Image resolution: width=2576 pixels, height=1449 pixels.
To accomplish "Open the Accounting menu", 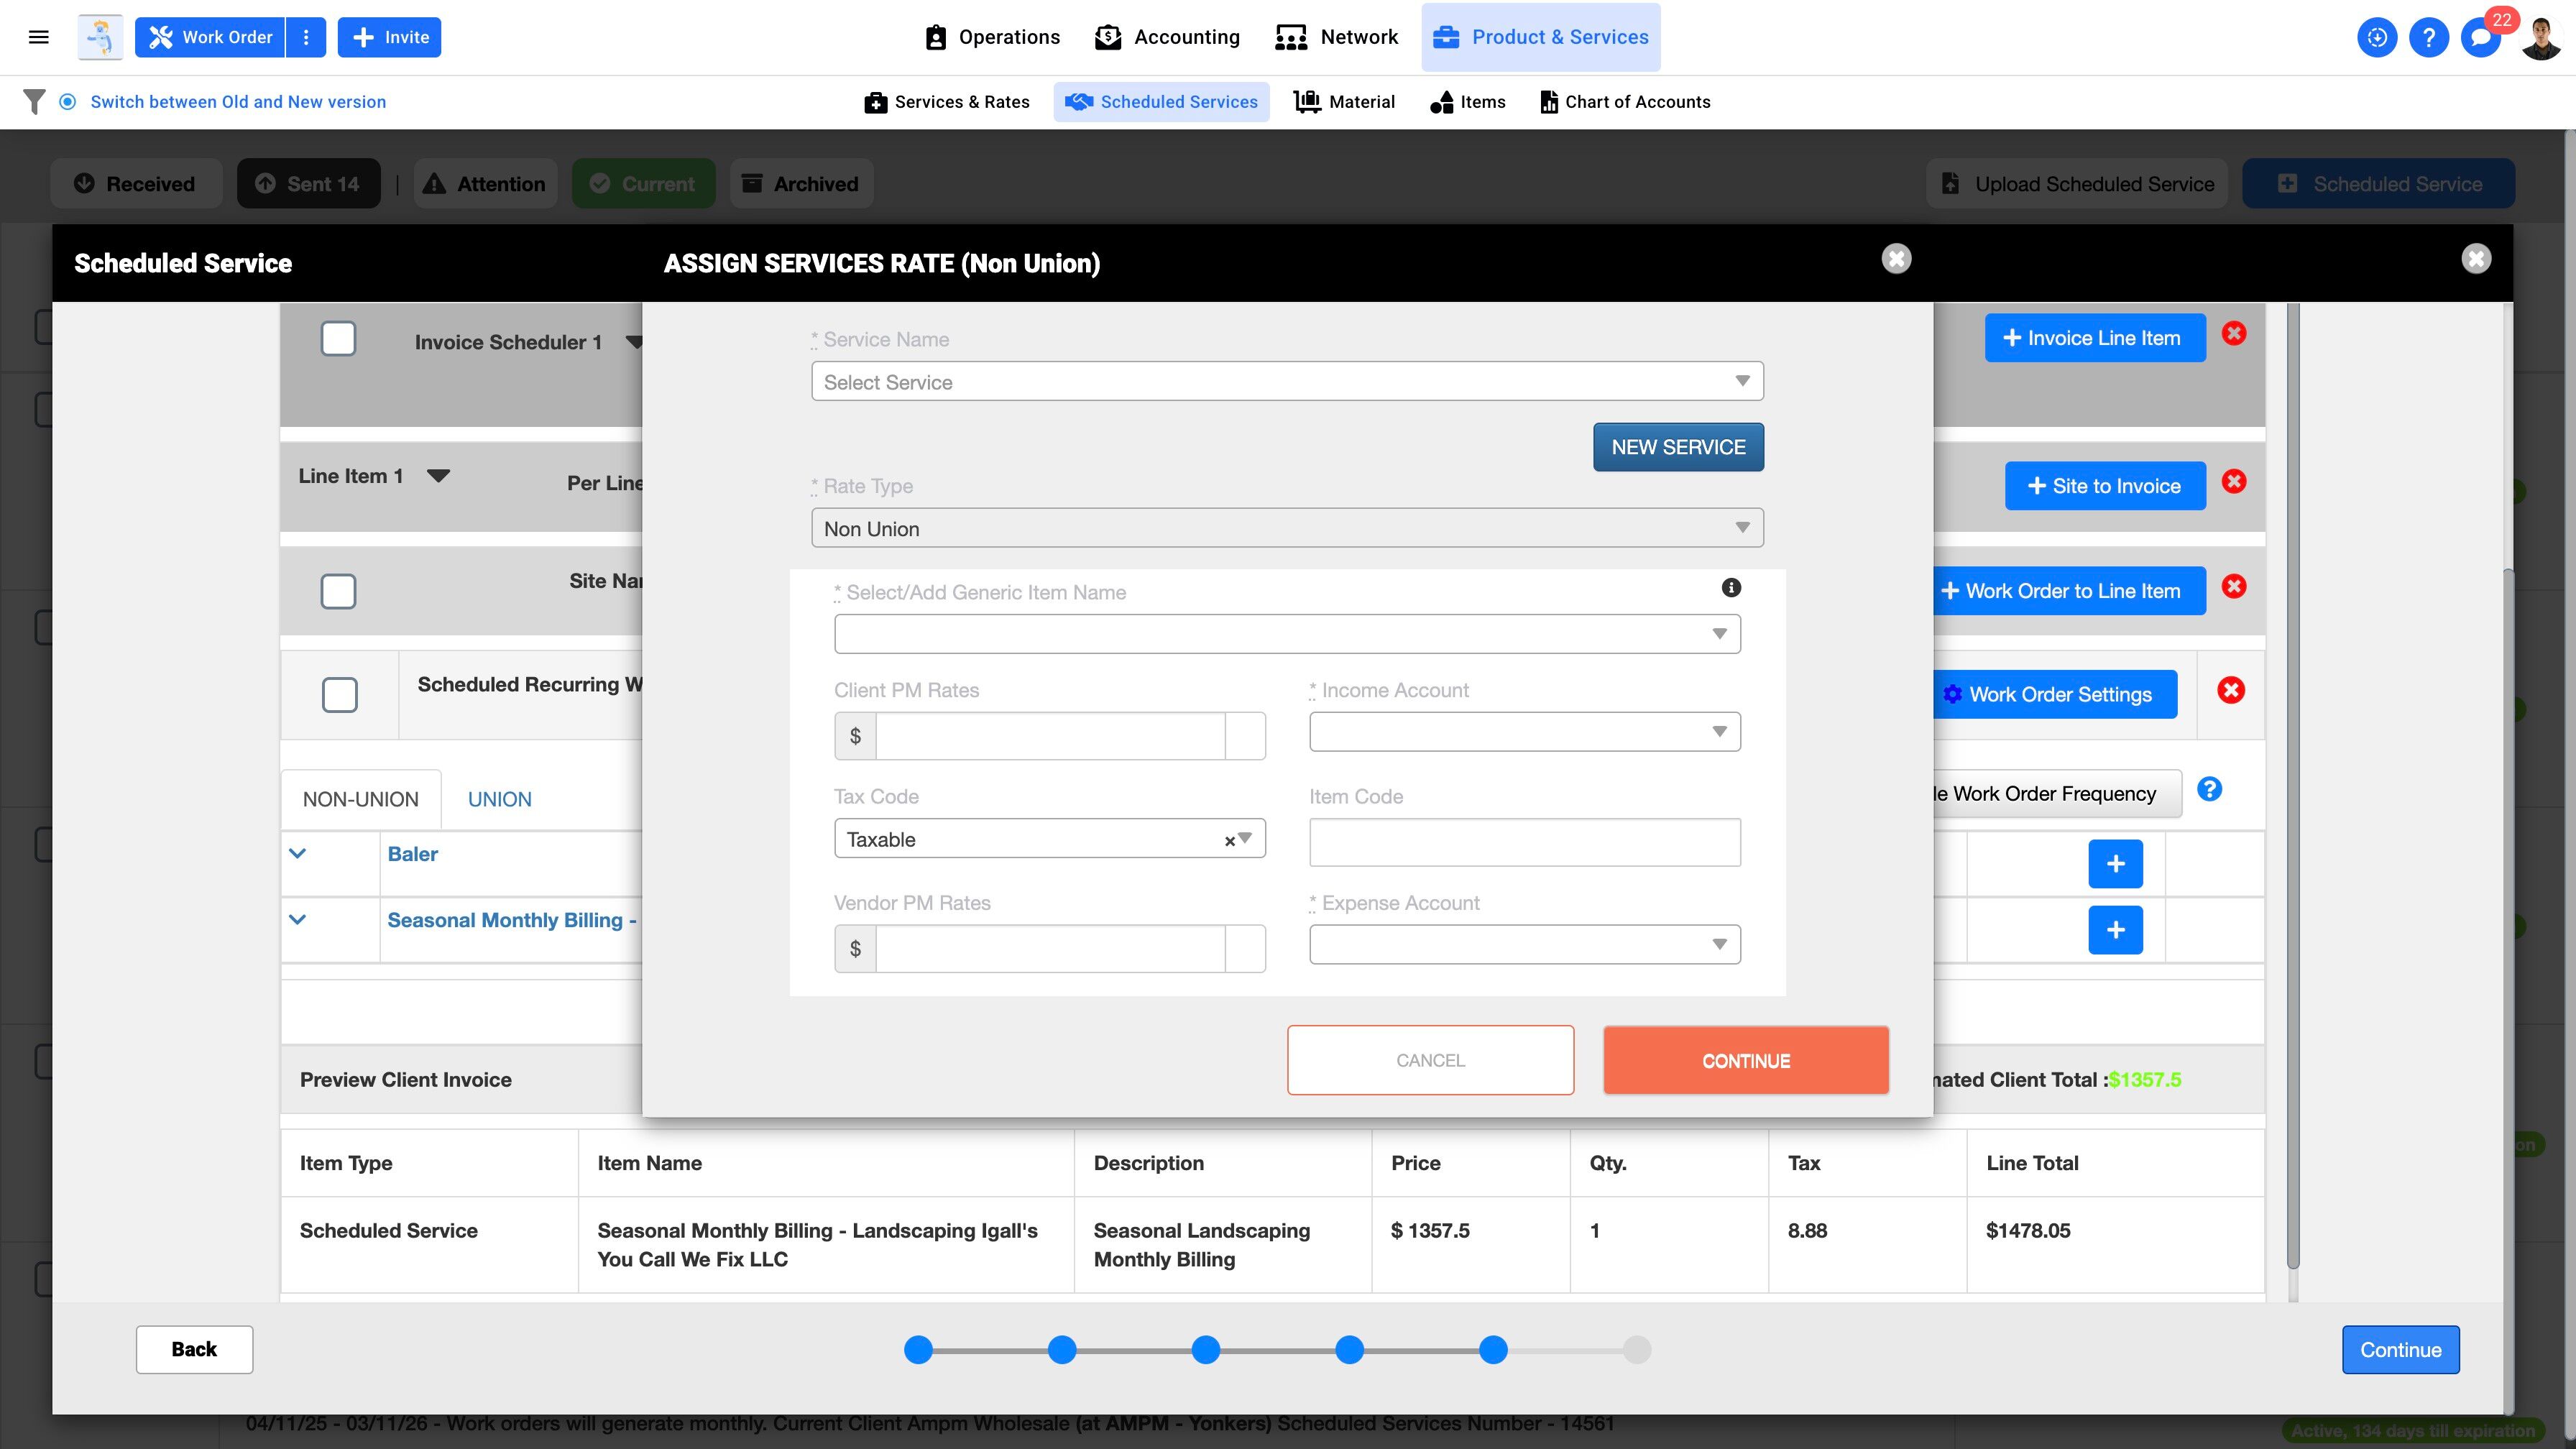I will pyautogui.click(x=1167, y=37).
